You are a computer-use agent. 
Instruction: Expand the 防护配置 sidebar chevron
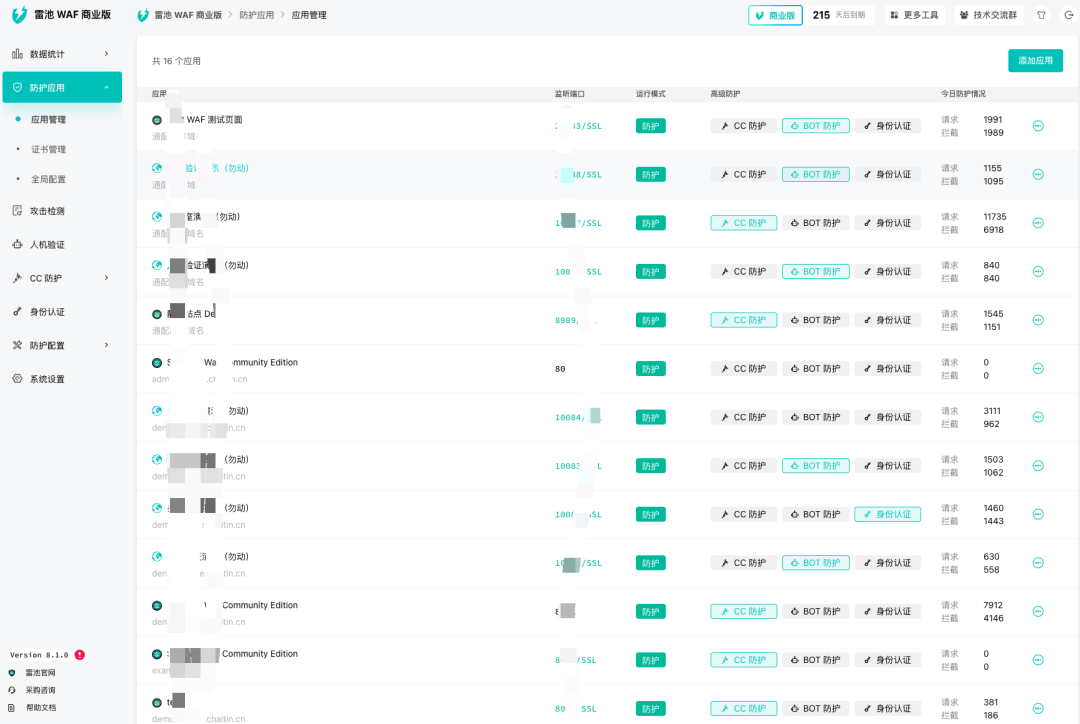pos(106,345)
